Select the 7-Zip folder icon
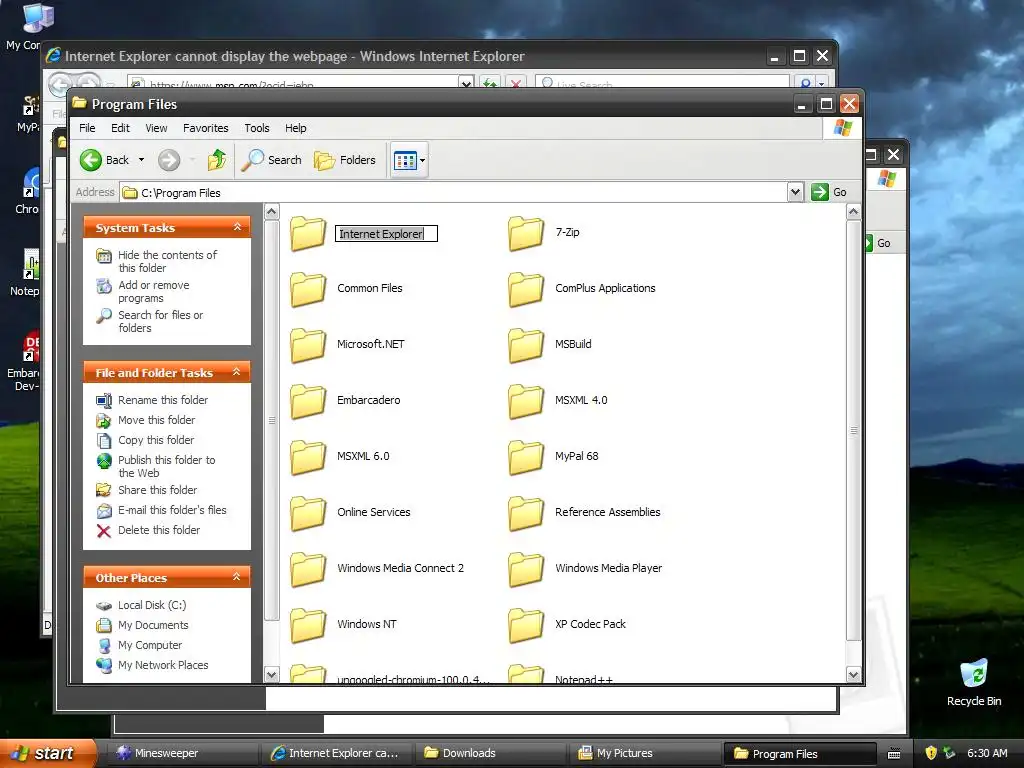Viewport: 1024px width, 768px height. pyautogui.click(x=526, y=233)
